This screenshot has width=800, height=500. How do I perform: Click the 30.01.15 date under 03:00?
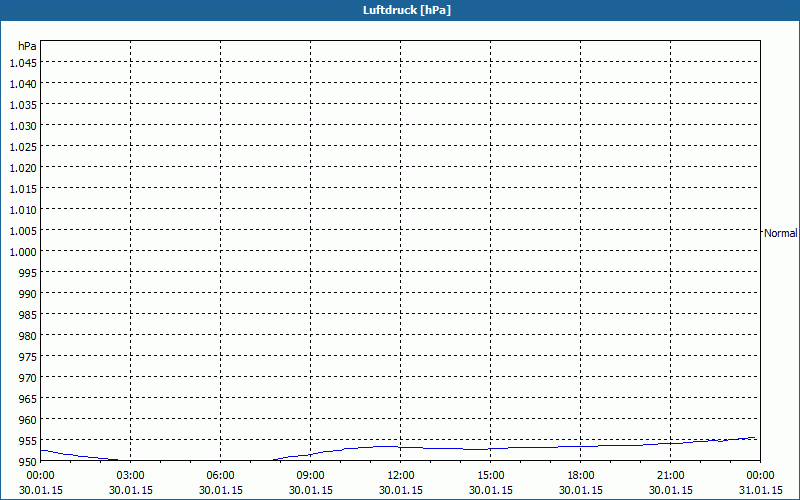click(131, 490)
